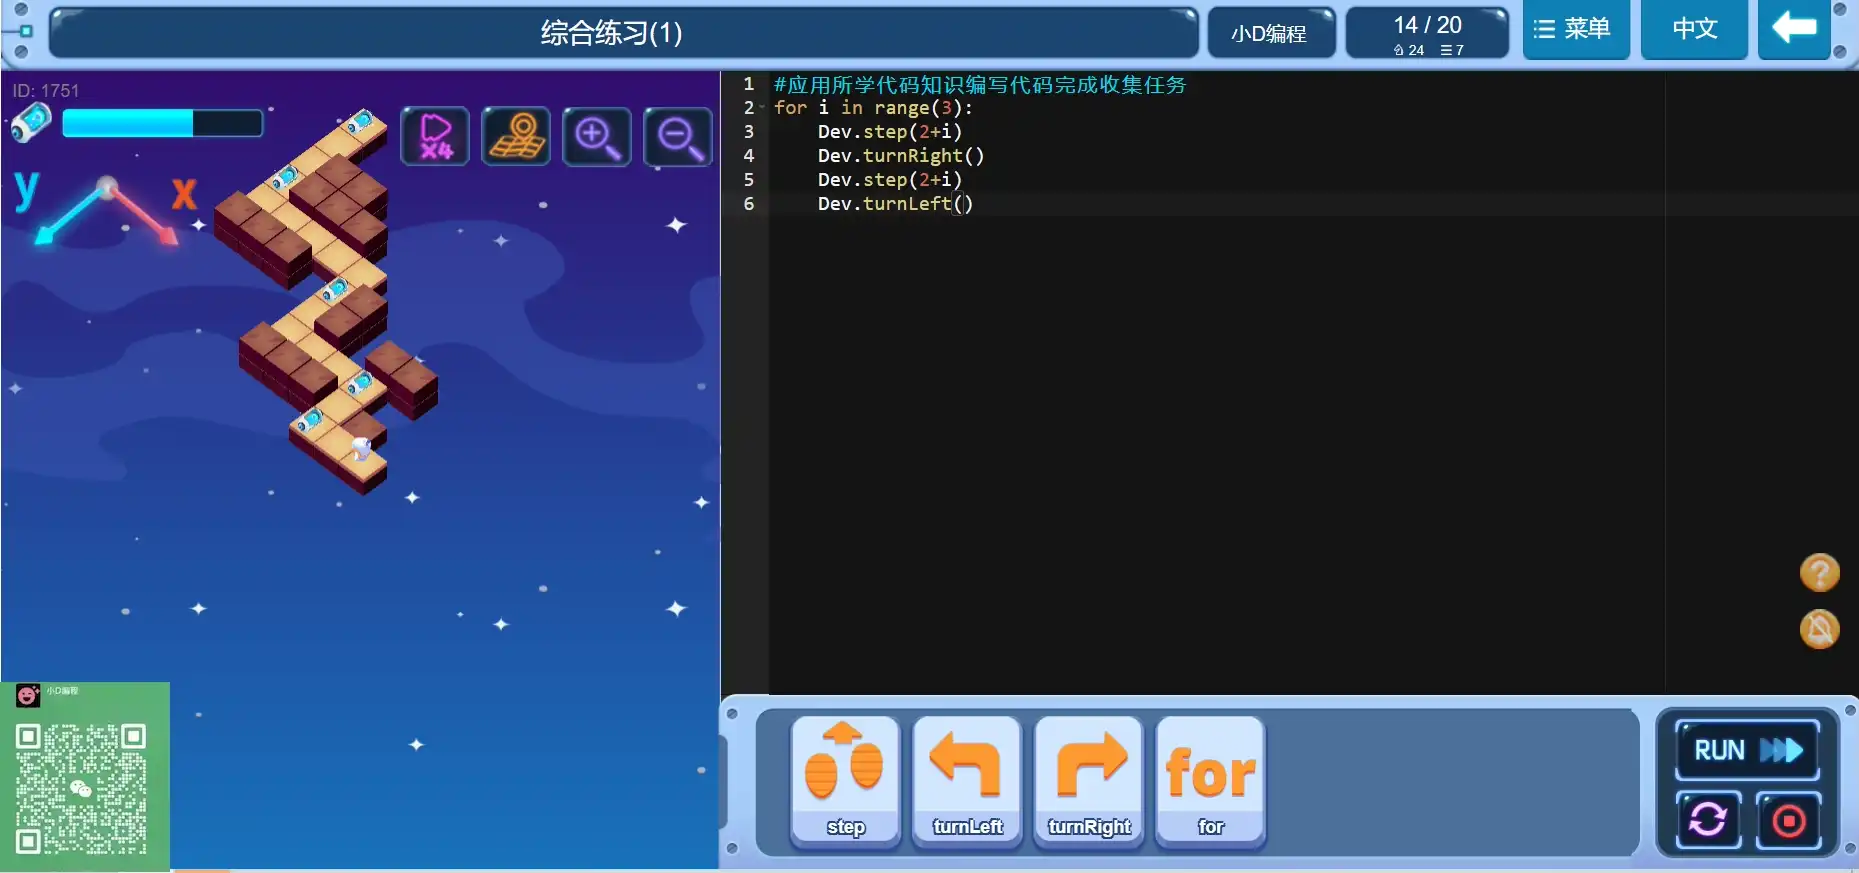Zoom in on the game map
Viewport: 1859px width, 873px height.
tap(597, 136)
